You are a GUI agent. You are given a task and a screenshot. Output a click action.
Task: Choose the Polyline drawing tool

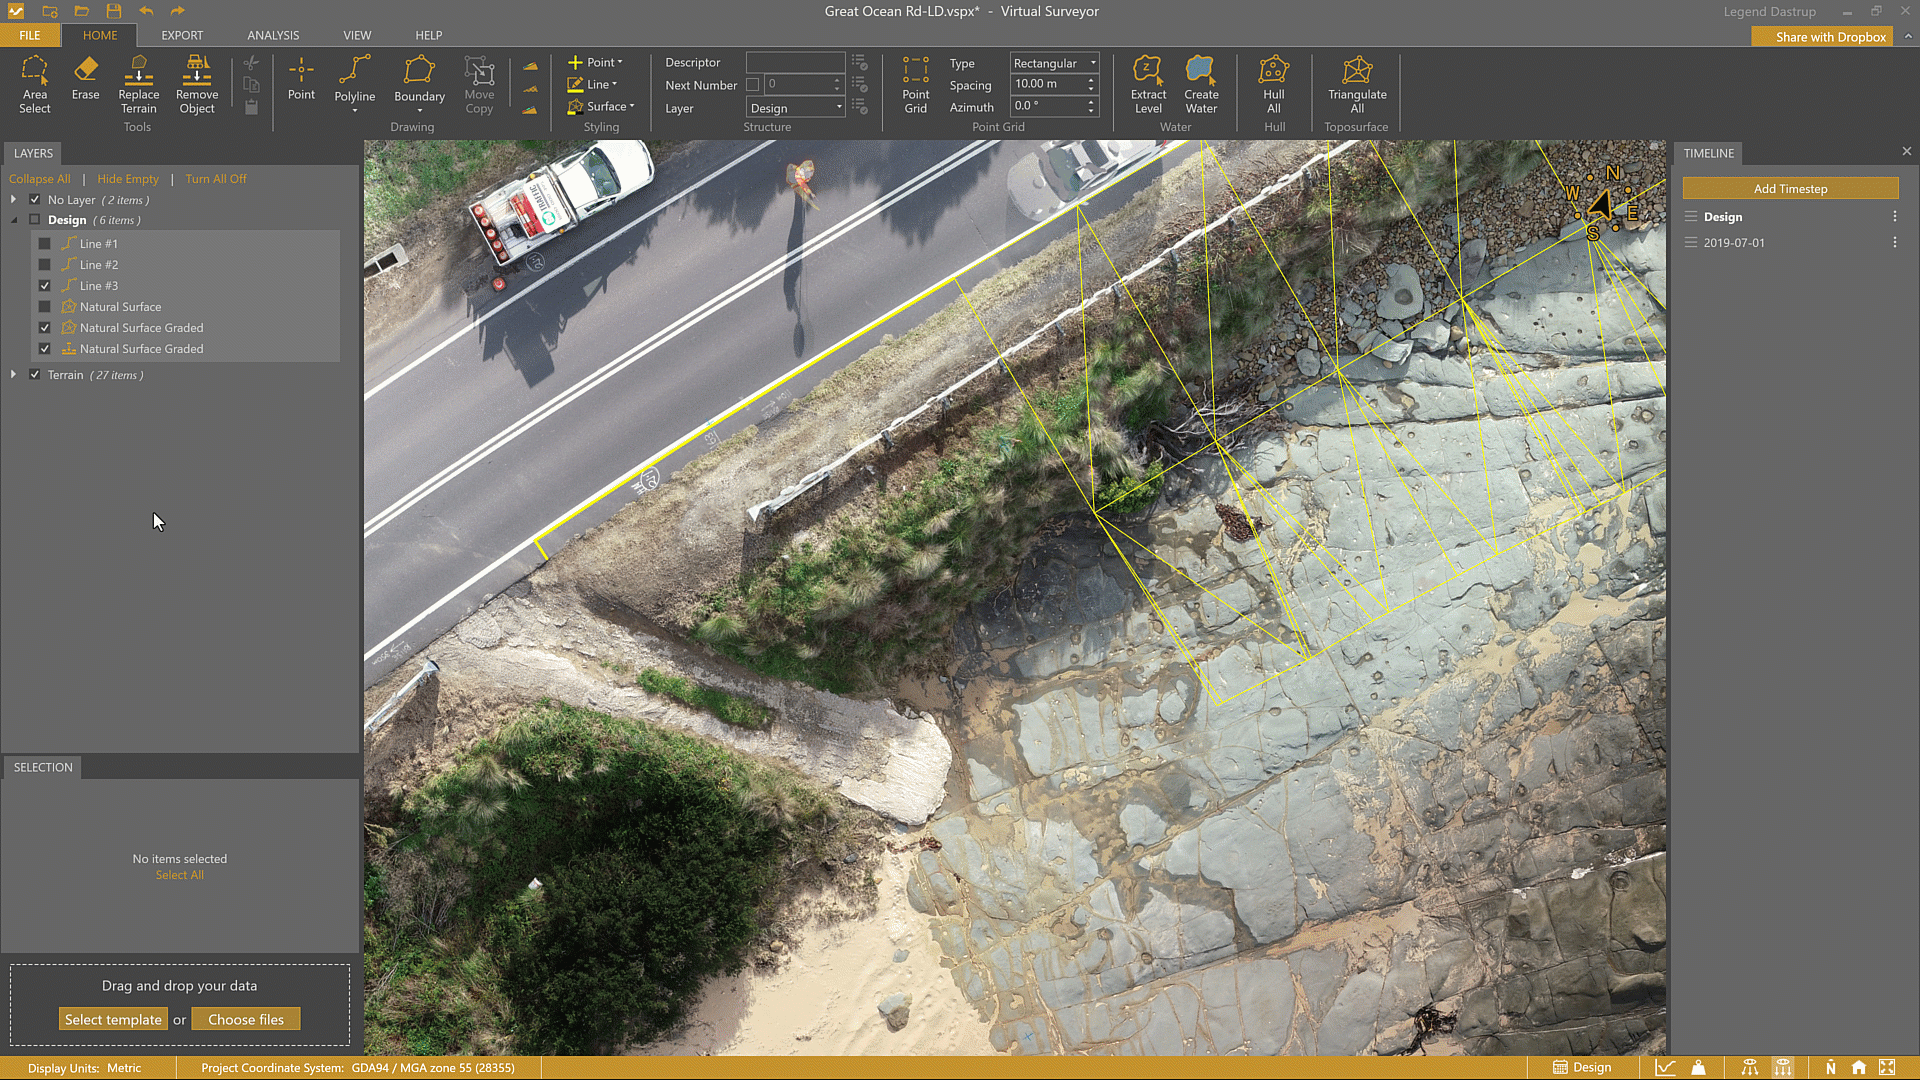[354, 80]
